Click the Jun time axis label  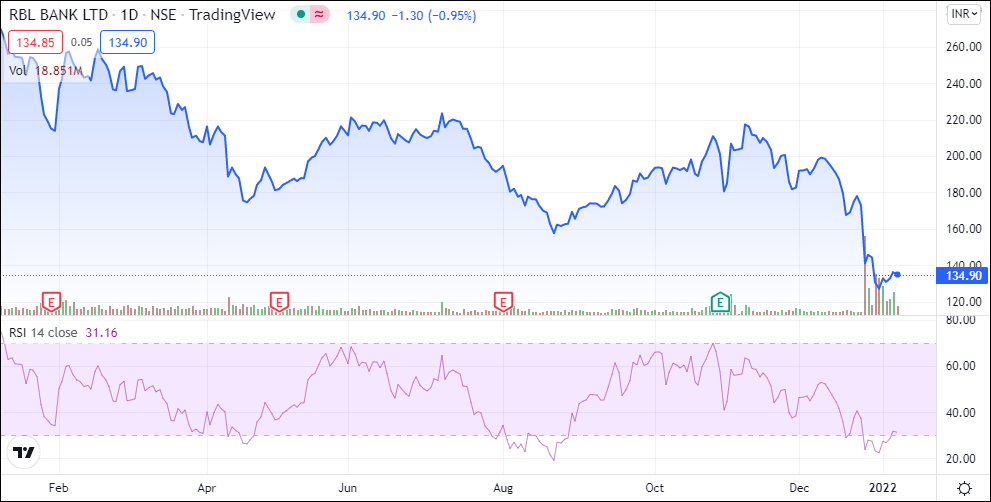[348, 488]
